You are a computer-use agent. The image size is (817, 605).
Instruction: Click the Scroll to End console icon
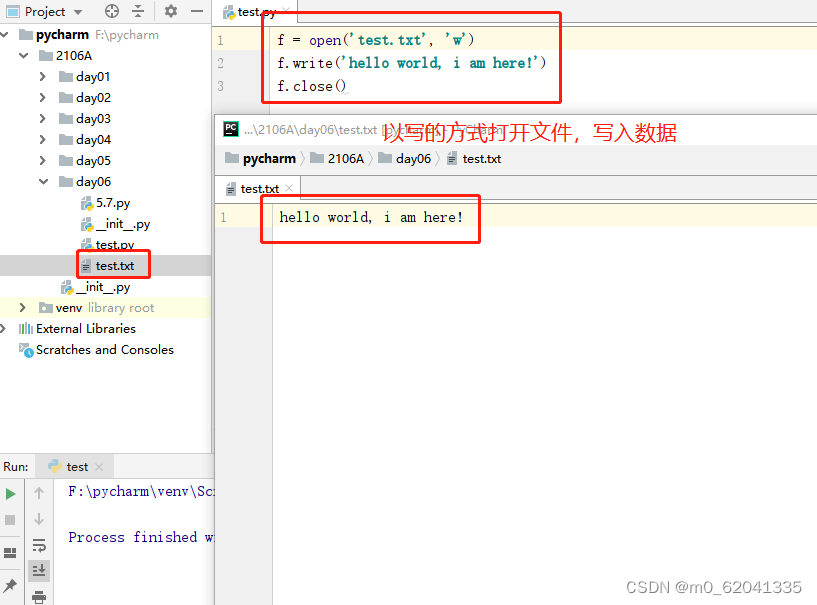(x=38, y=570)
